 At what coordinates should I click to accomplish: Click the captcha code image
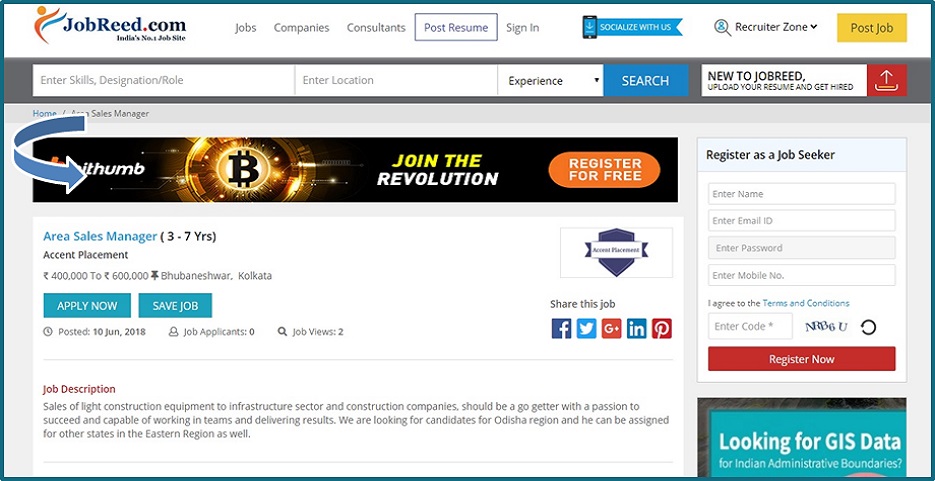tap(826, 327)
